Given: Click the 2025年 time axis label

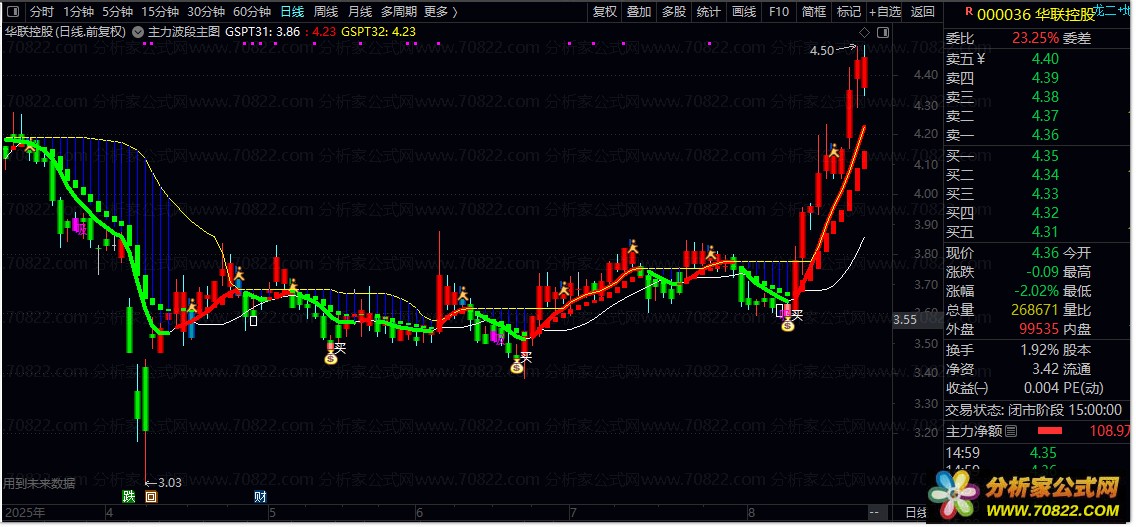Looking at the screenshot, I should pyautogui.click(x=25, y=513).
